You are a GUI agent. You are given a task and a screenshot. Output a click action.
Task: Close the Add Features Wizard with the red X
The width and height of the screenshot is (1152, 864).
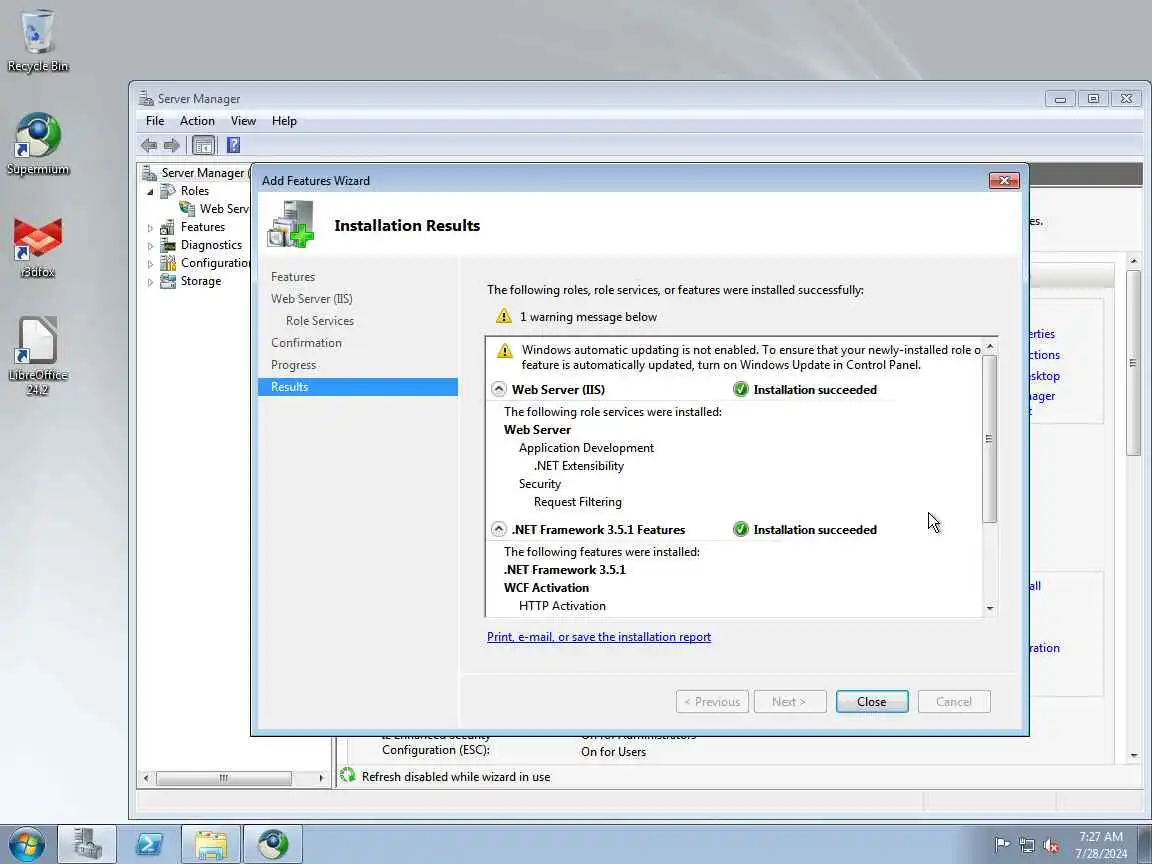coord(1004,181)
